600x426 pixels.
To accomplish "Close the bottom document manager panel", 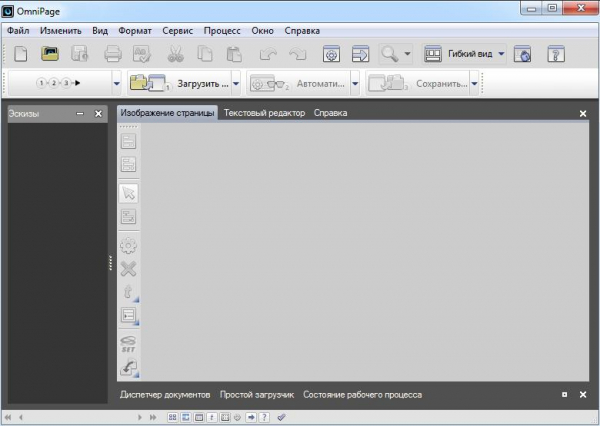I will coord(583,395).
